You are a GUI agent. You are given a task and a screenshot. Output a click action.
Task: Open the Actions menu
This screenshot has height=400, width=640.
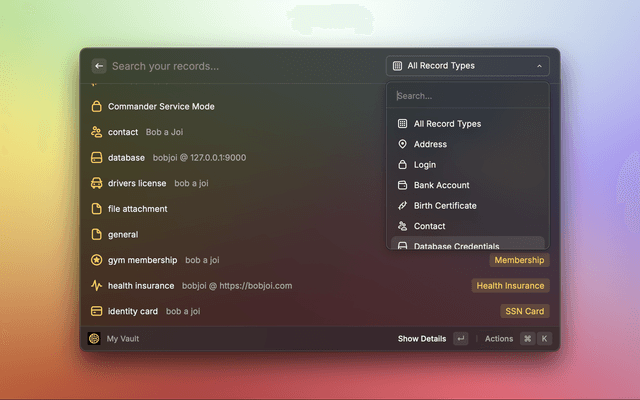(x=498, y=339)
